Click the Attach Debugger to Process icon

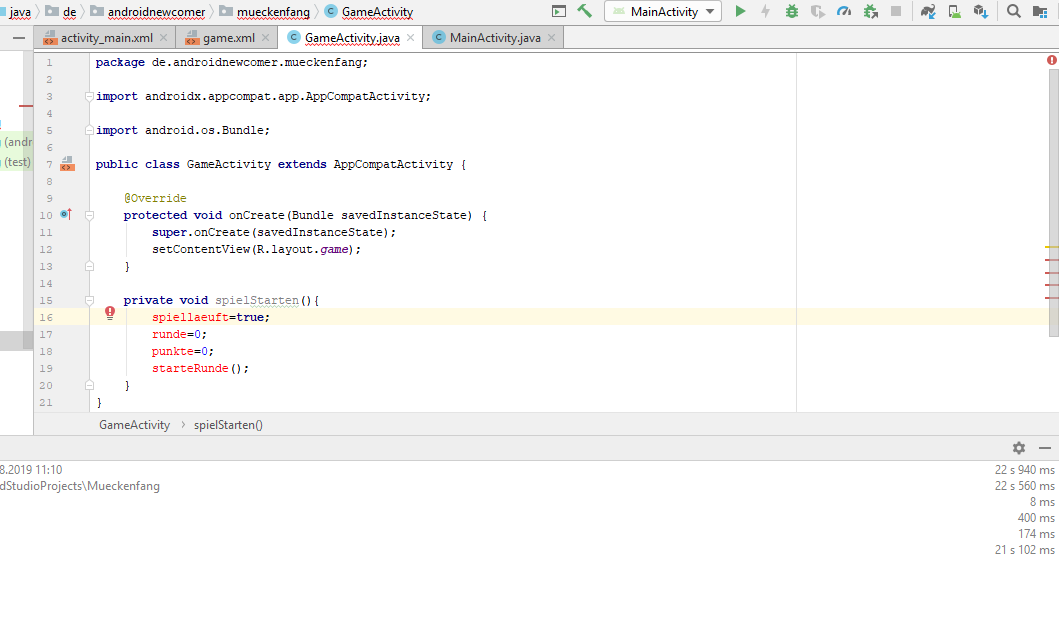point(870,11)
